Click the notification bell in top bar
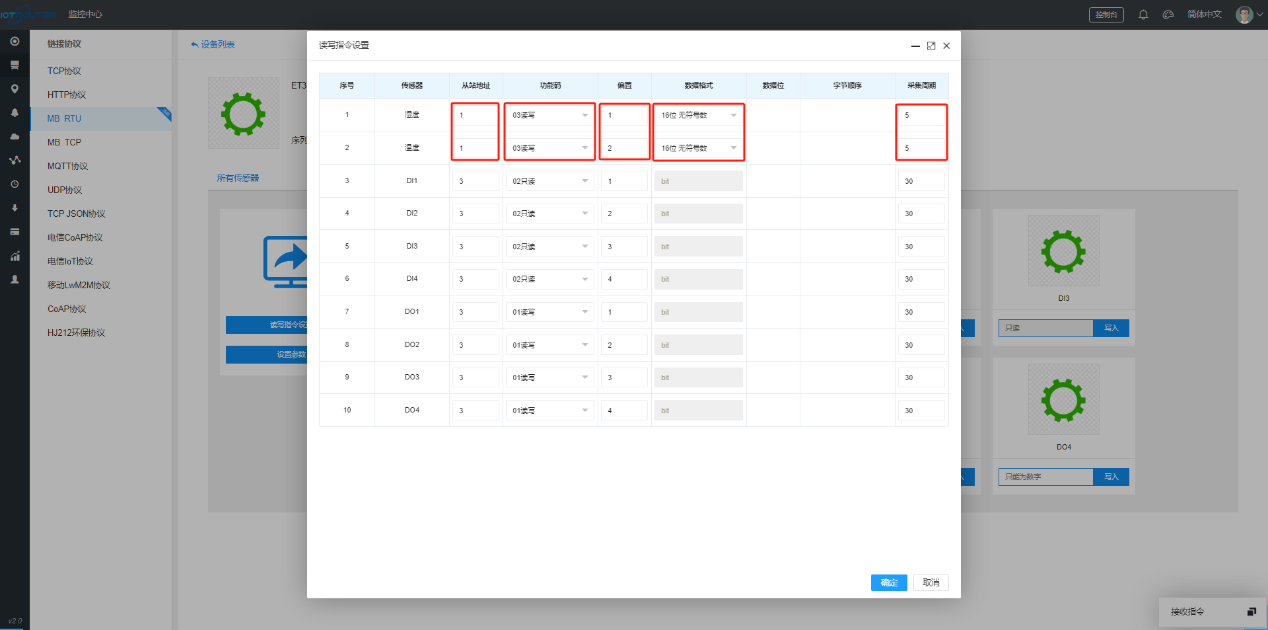Screen dimensions: 1268x630 pos(1143,14)
